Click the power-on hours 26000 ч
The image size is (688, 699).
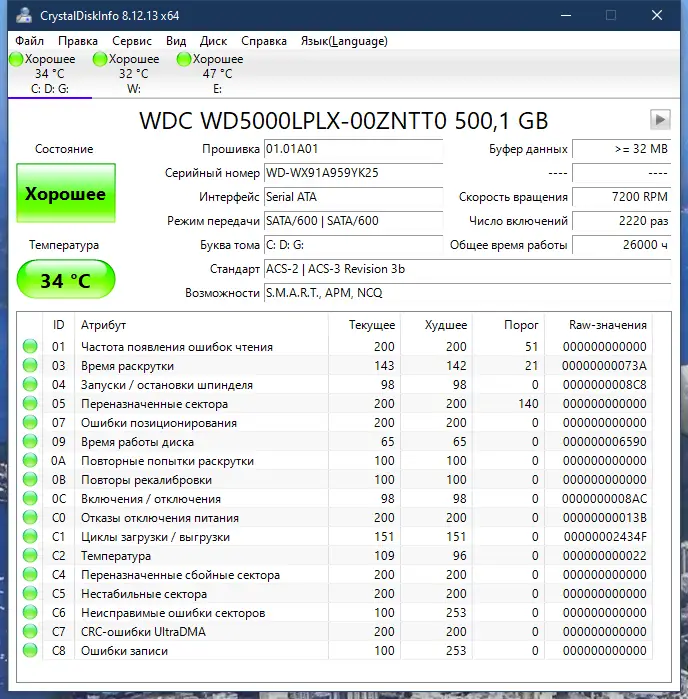point(622,245)
